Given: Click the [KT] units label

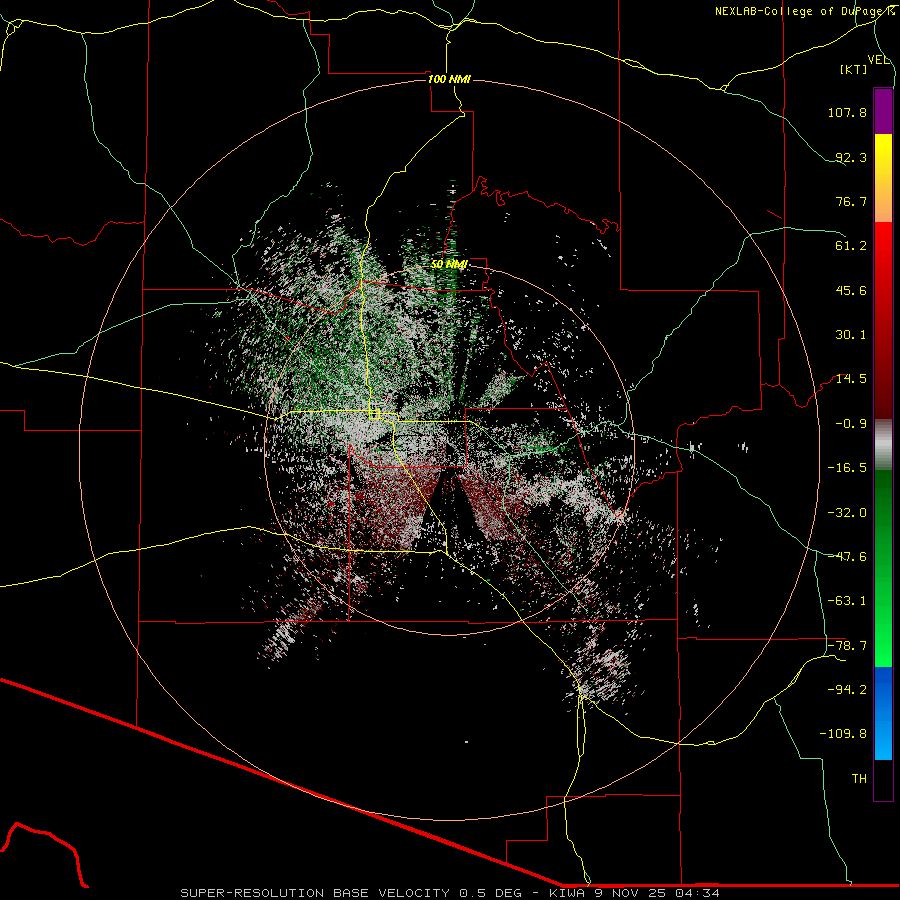Looking at the screenshot, I should [x=854, y=69].
